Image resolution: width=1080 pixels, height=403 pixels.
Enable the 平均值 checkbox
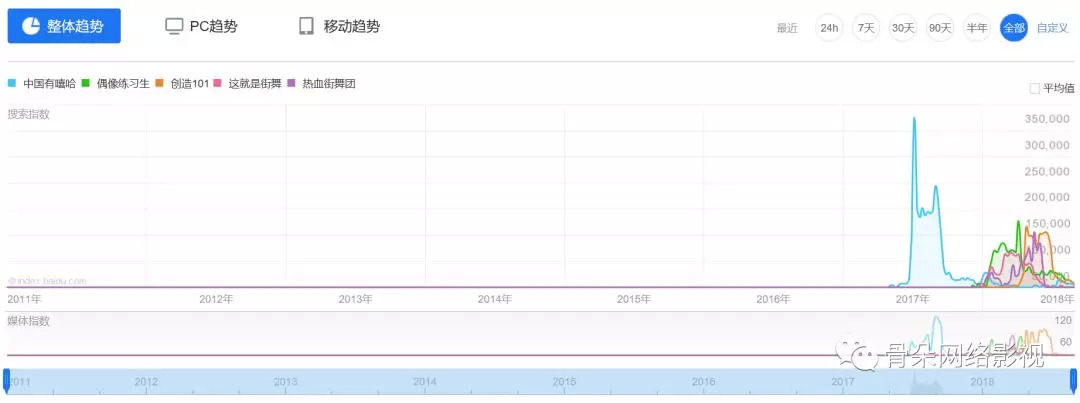coord(1035,88)
